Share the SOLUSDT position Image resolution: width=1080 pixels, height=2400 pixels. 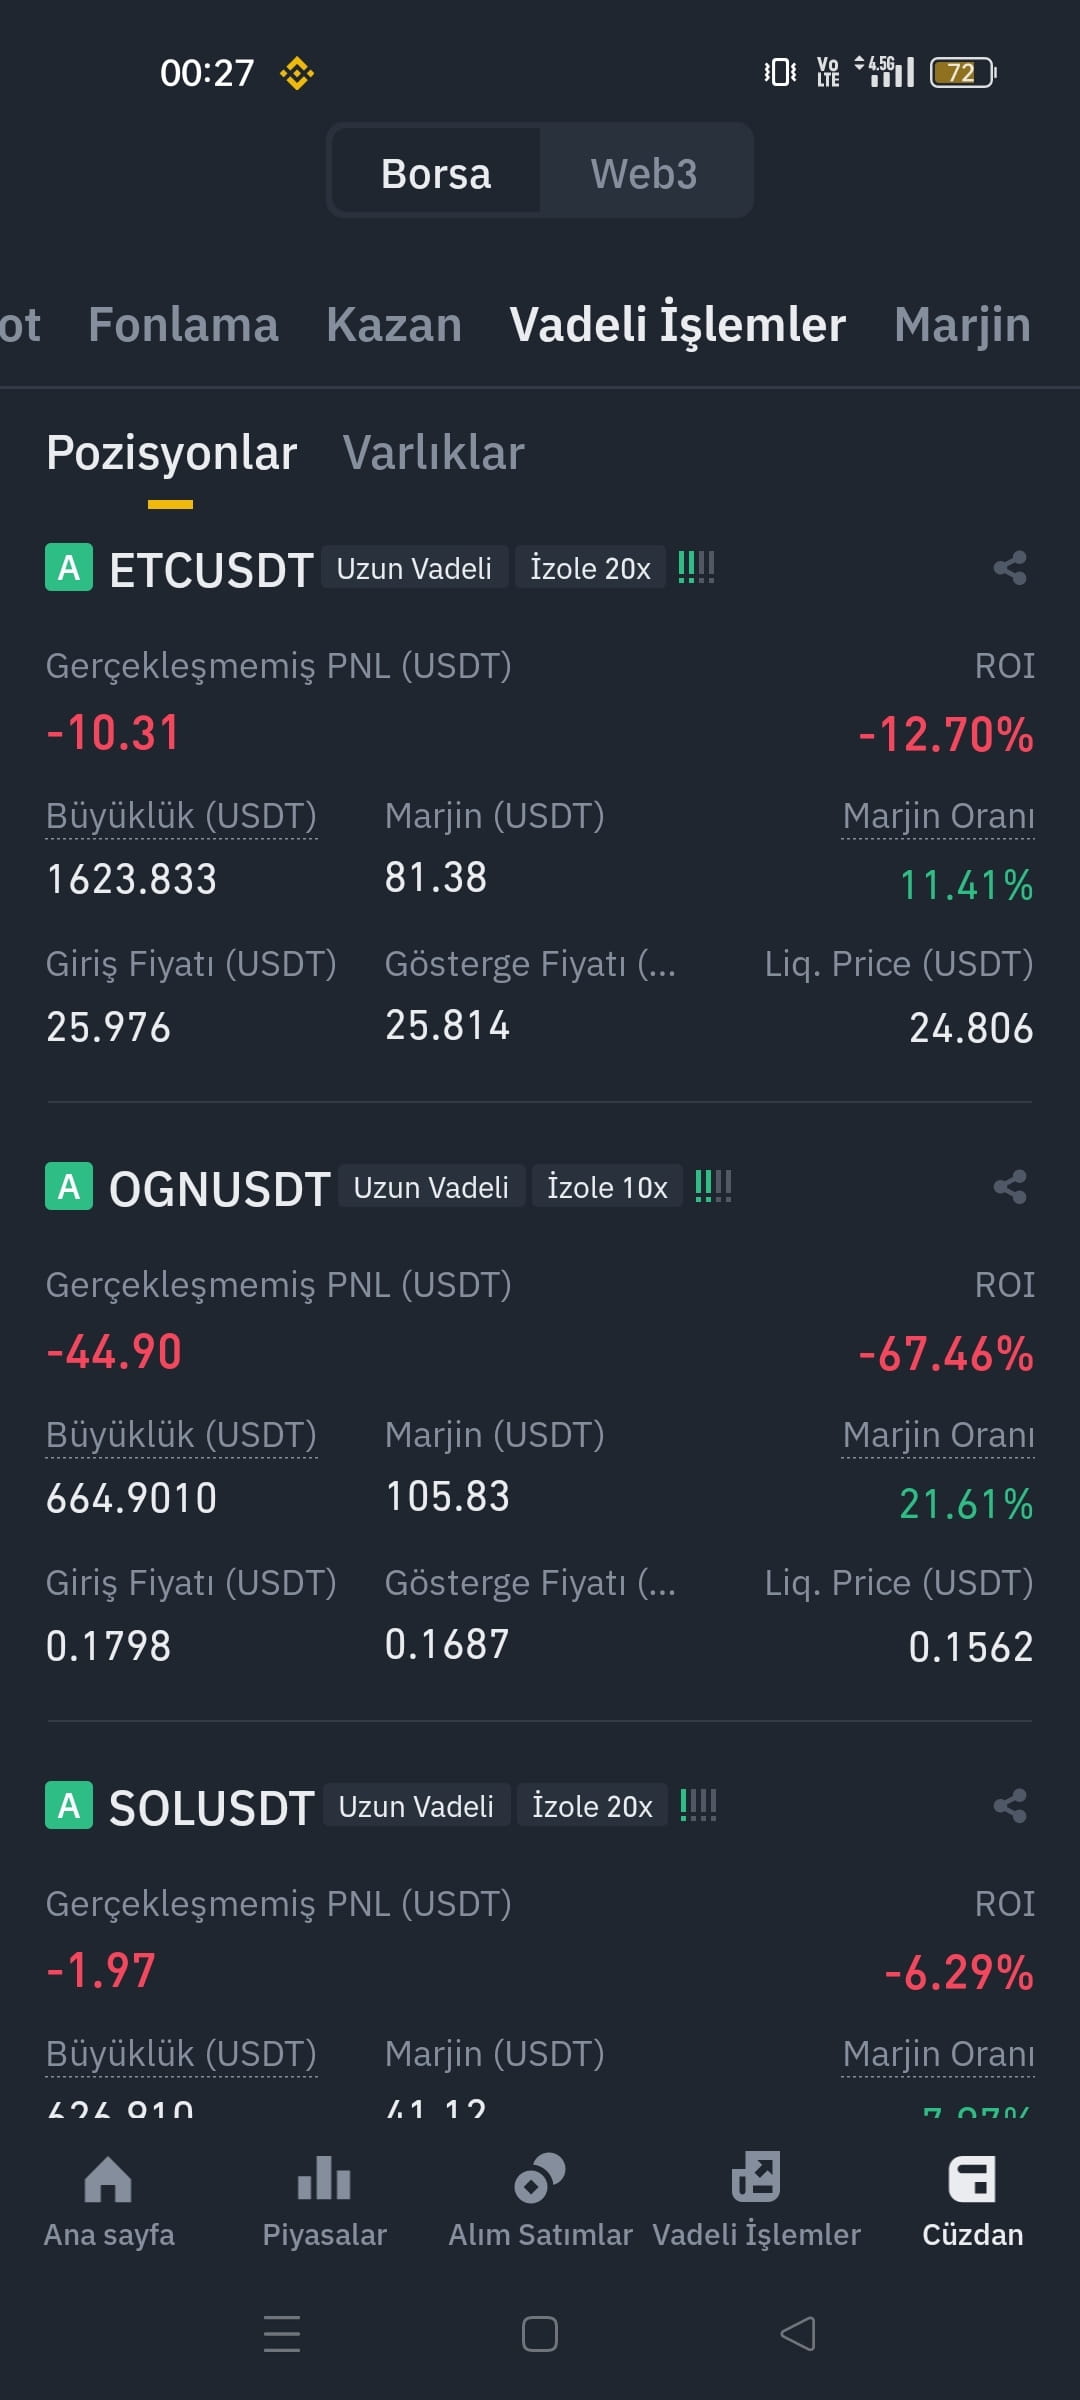tap(1010, 1806)
